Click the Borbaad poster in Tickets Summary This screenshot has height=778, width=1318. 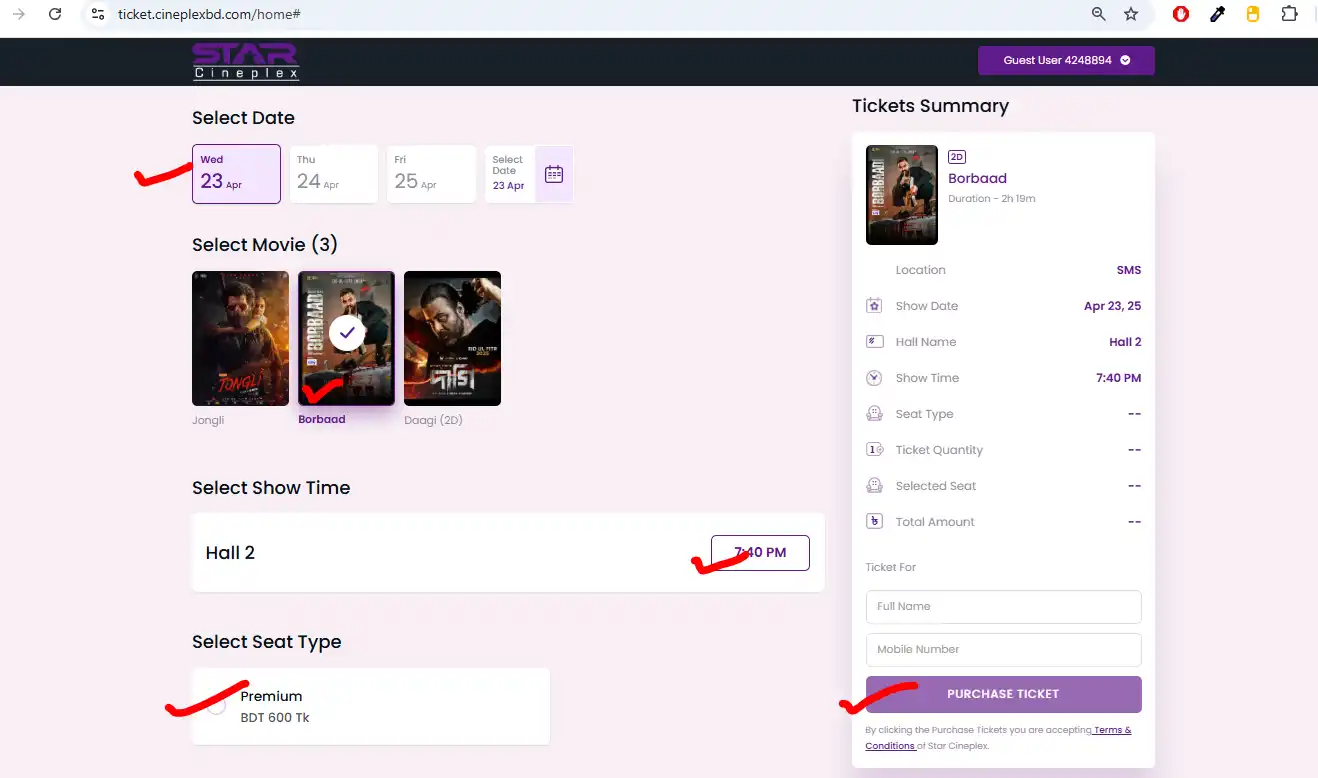coord(902,195)
